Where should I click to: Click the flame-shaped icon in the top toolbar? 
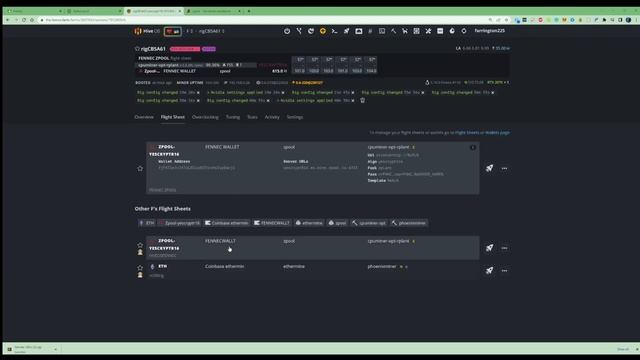pyautogui.click(x=452, y=31)
